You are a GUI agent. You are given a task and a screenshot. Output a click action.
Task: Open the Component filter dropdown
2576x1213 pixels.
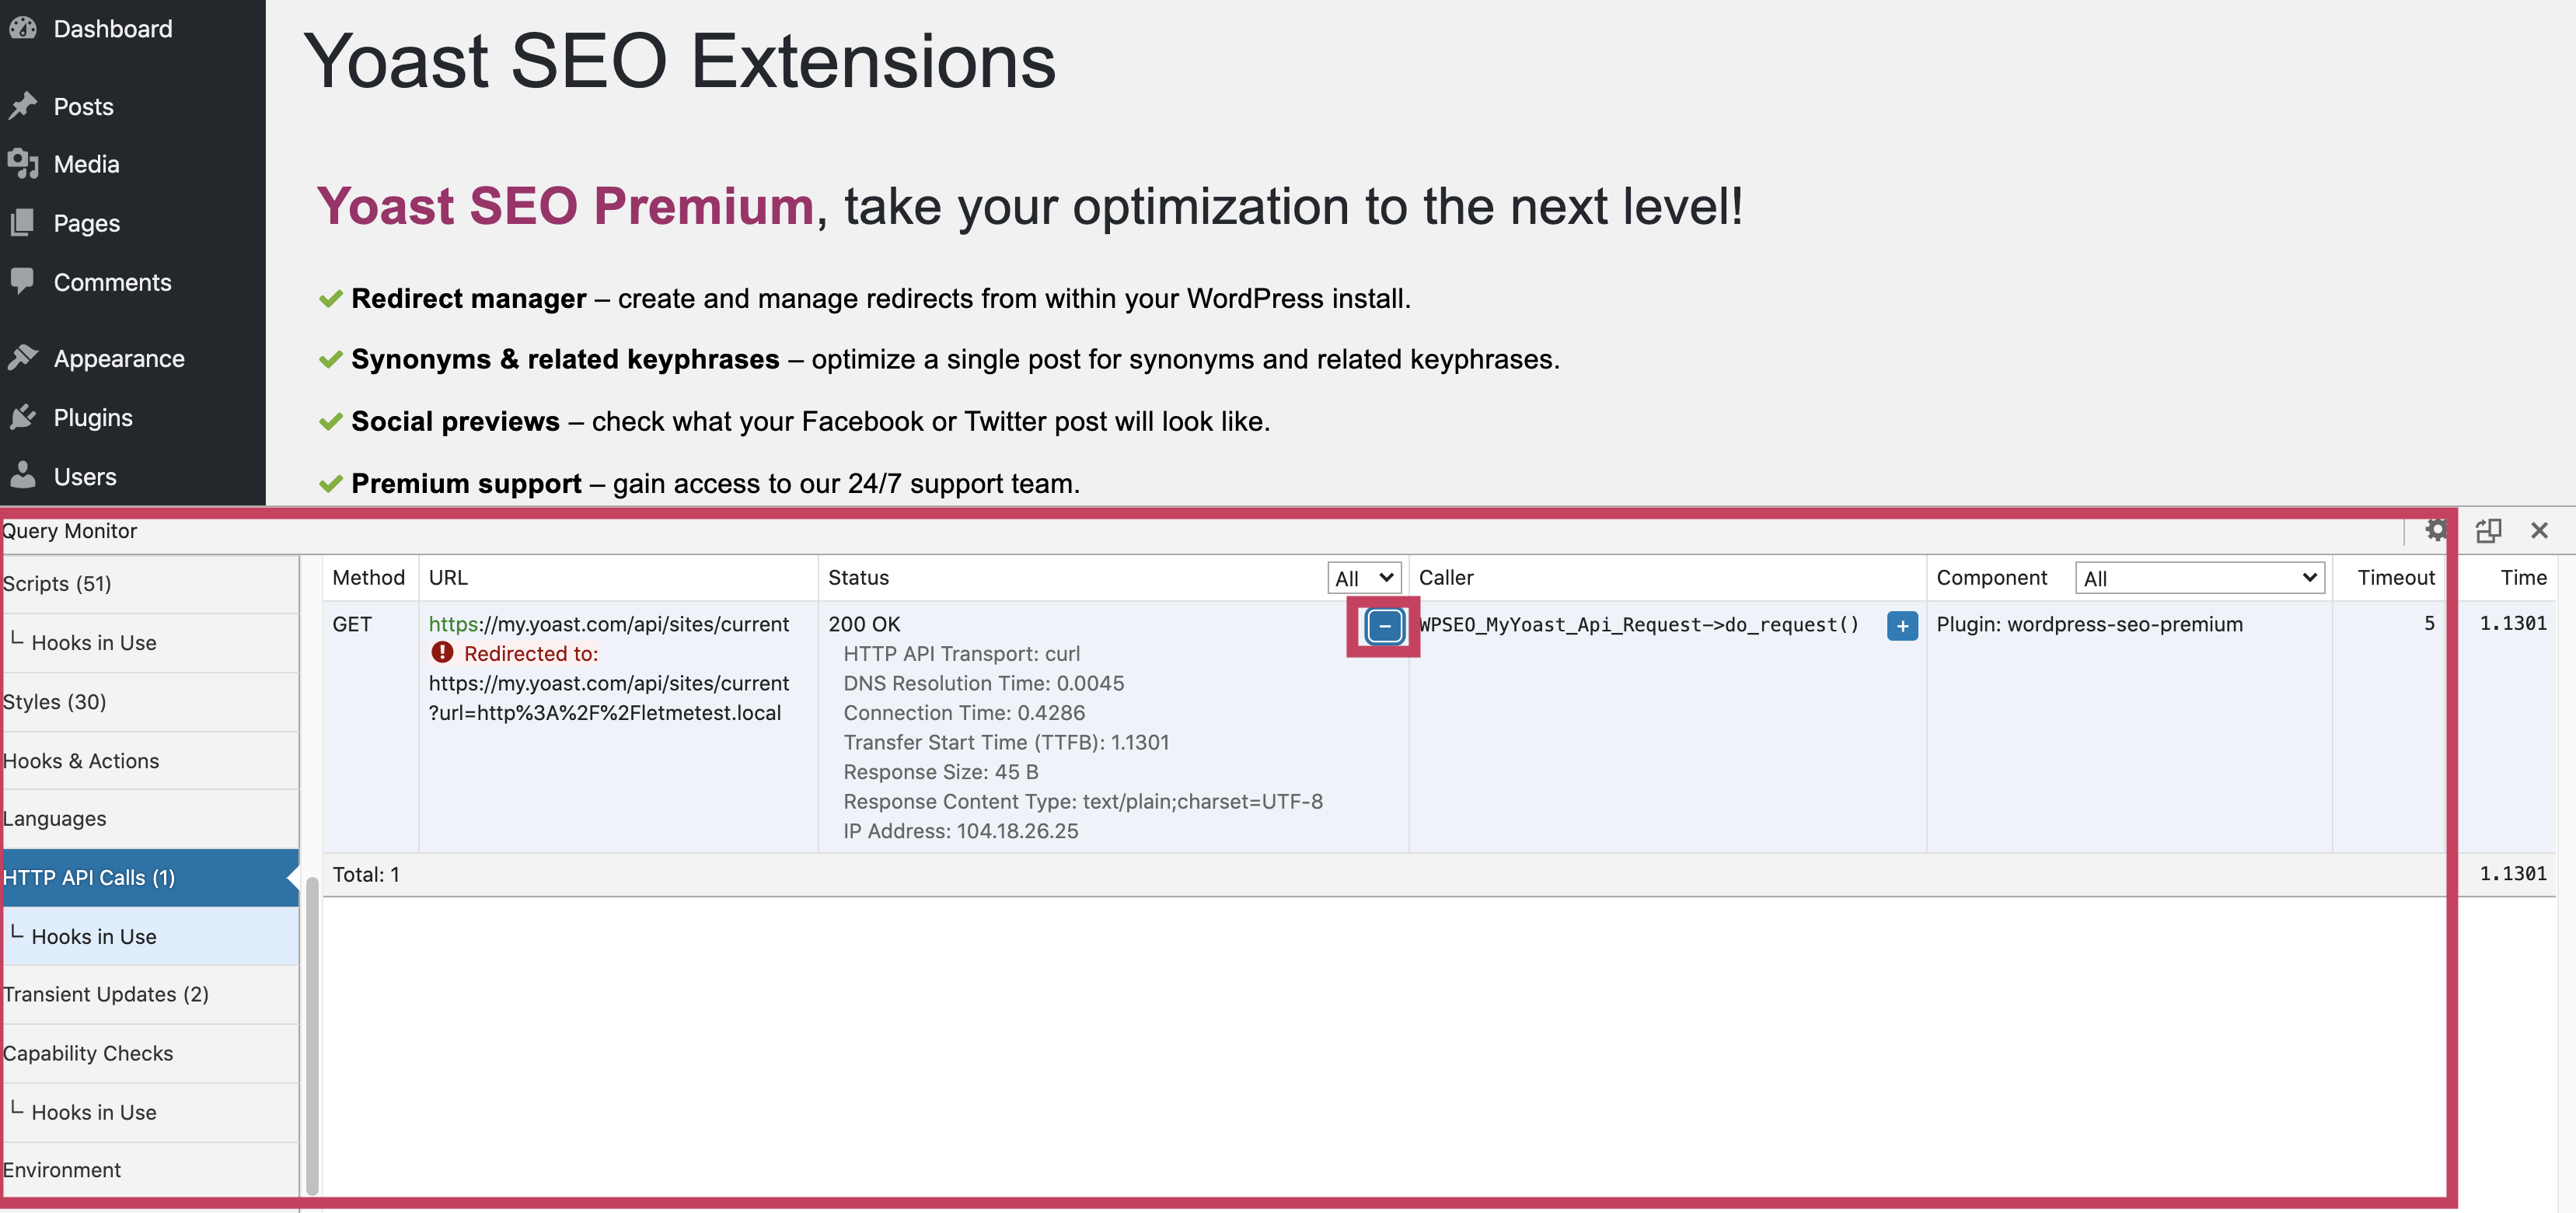(x=2199, y=578)
